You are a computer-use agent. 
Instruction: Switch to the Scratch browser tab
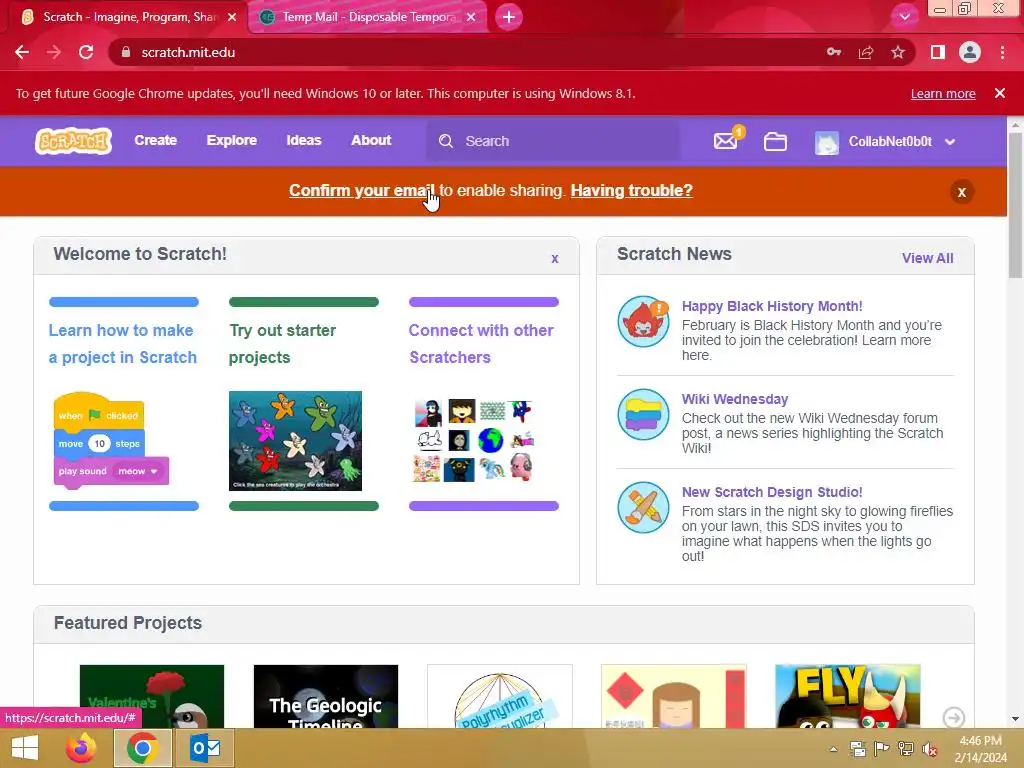(124, 17)
